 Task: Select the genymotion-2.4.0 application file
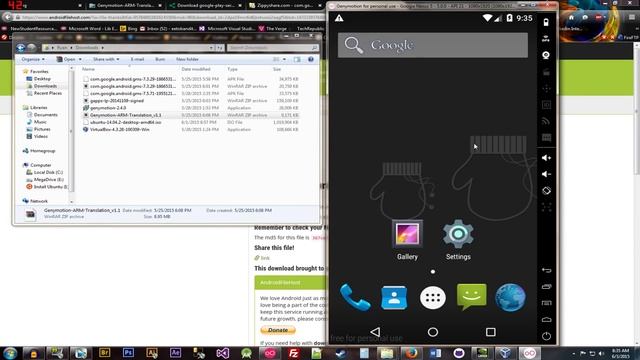(x=108, y=108)
